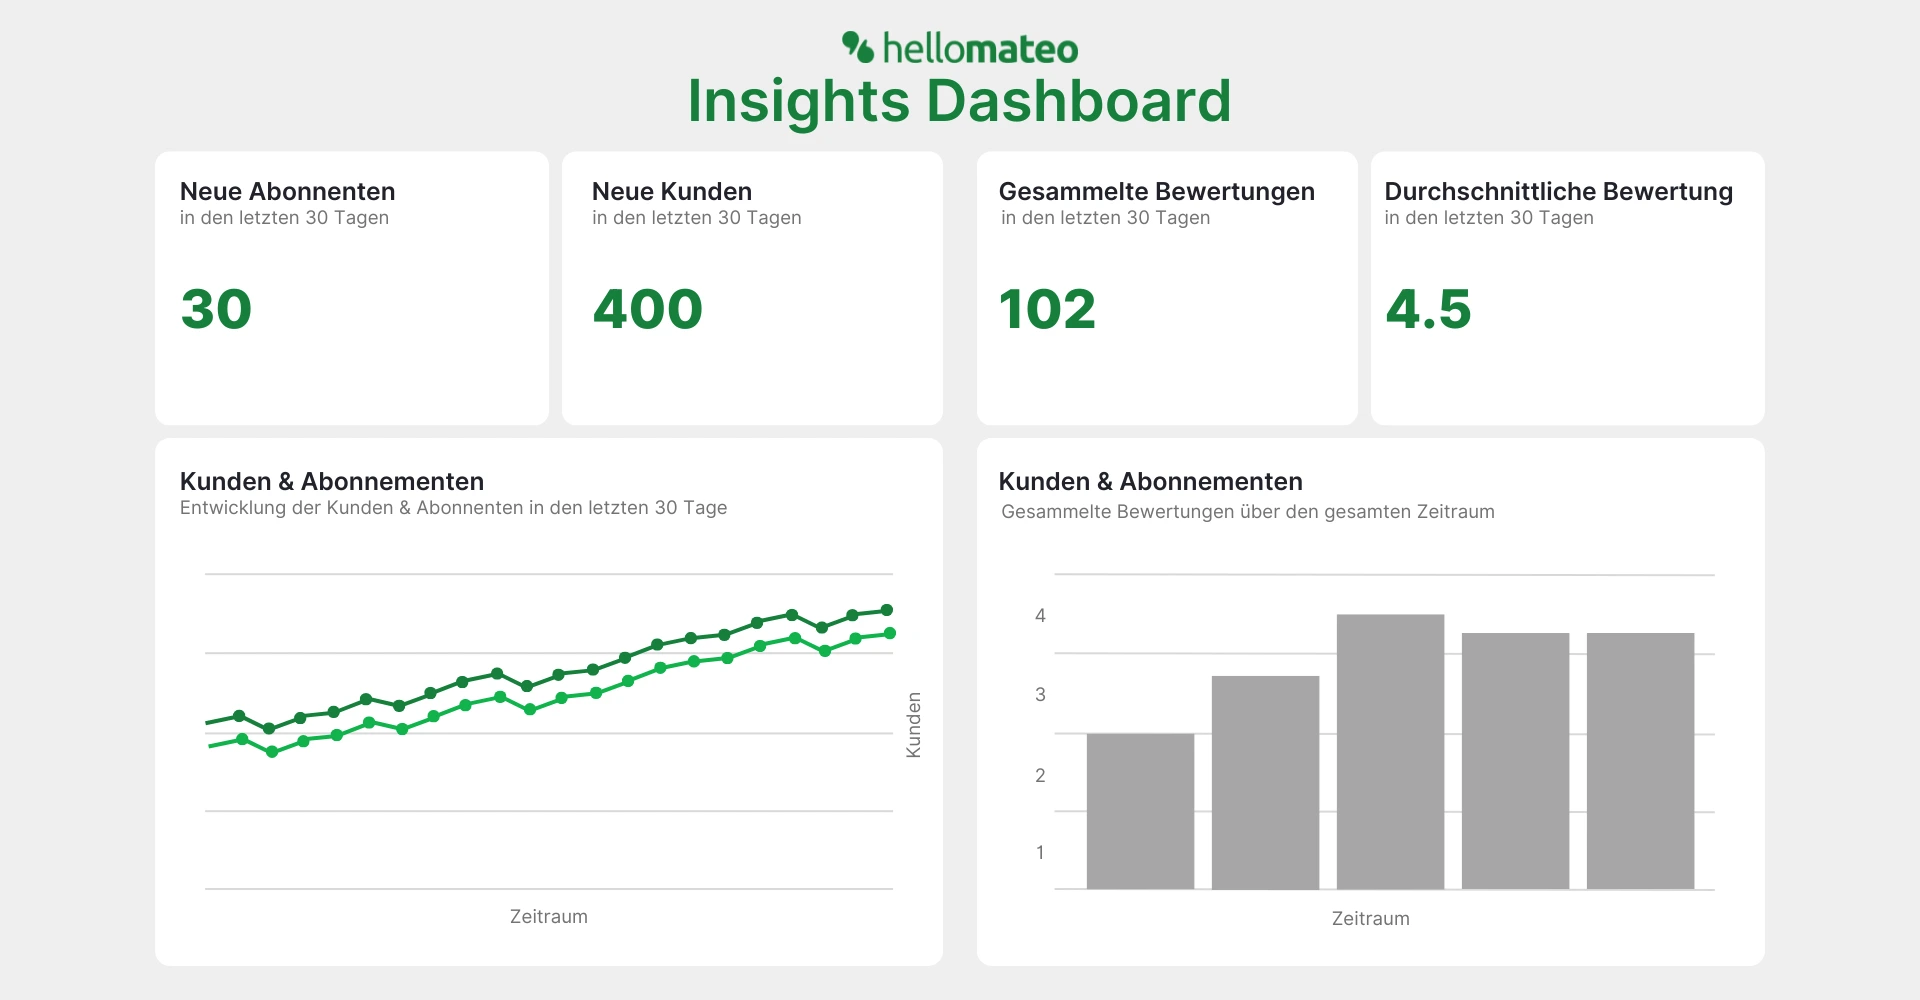Image resolution: width=1920 pixels, height=1000 pixels.
Task: Click the second bar in the bar chart
Action: click(1265, 782)
